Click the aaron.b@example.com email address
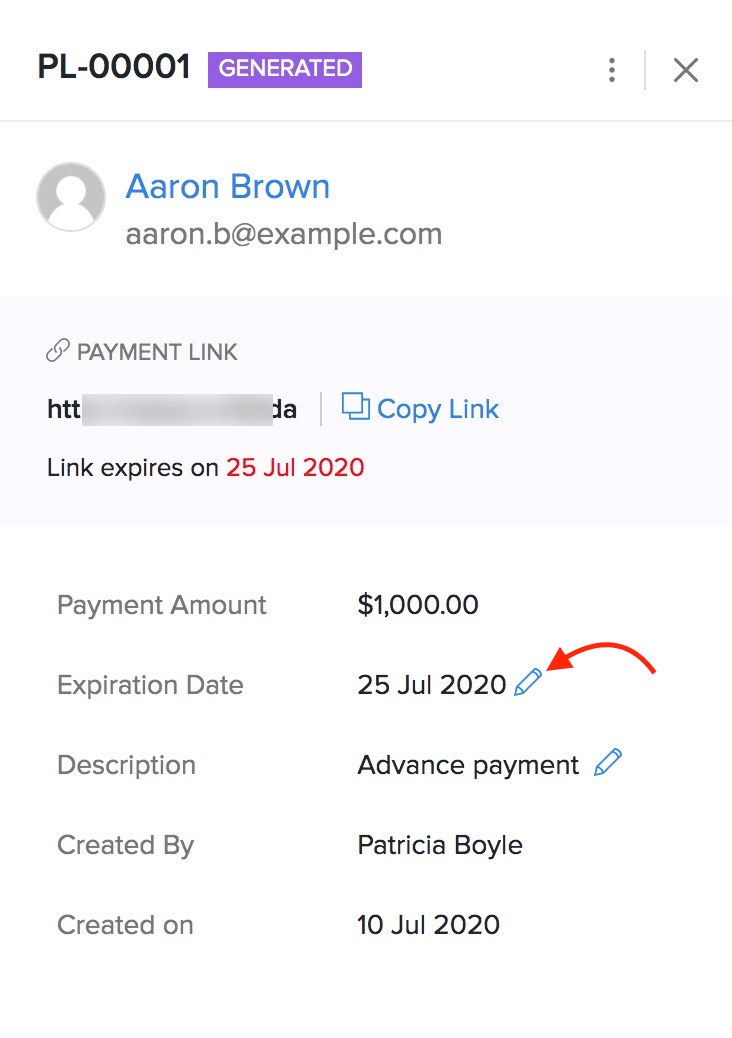The image size is (732, 1038). 283,234
